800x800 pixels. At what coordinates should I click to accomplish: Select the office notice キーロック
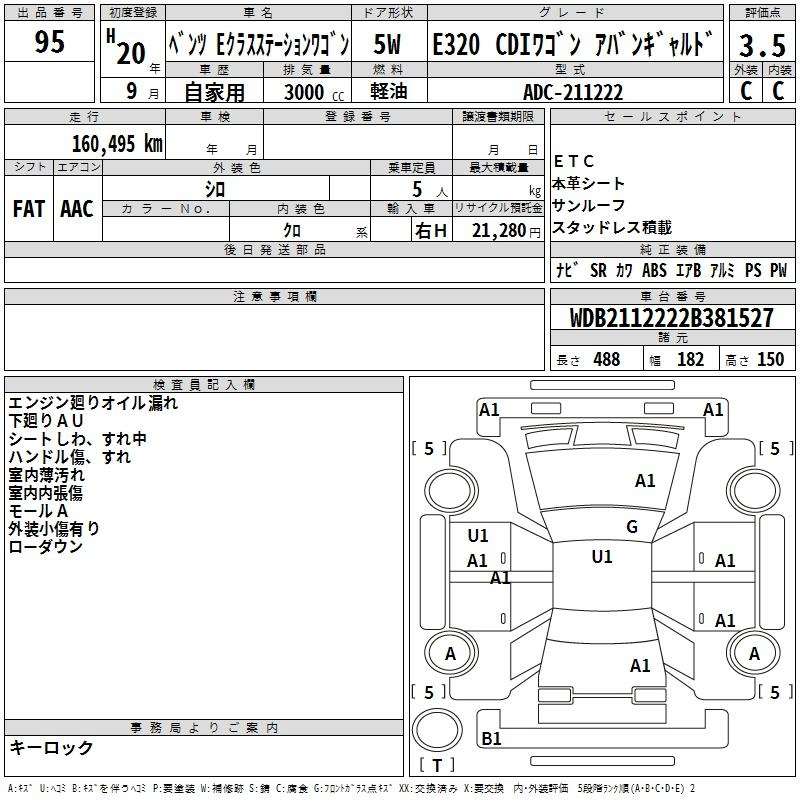(51, 748)
